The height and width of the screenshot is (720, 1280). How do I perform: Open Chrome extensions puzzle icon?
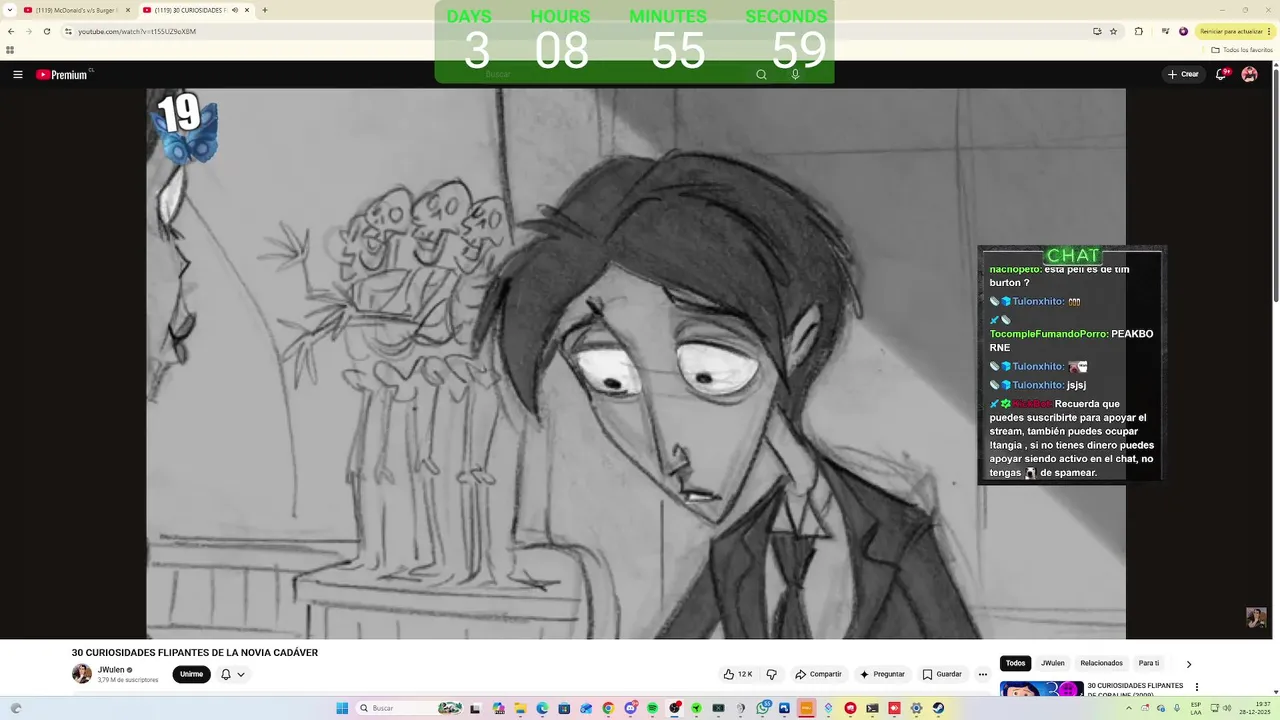click(x=1138, y=31)
